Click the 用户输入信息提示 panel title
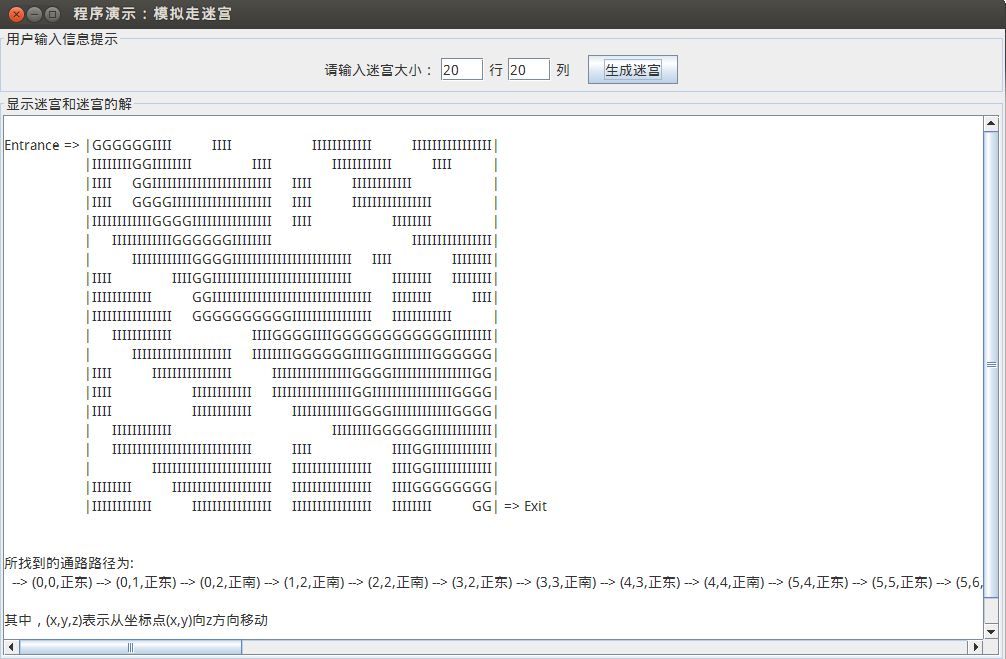 (x=62, y=40)
